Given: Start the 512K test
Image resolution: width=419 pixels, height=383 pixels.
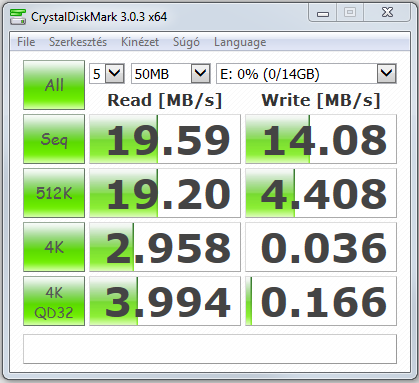Looking at the screenshot, I should coord(54,193).
